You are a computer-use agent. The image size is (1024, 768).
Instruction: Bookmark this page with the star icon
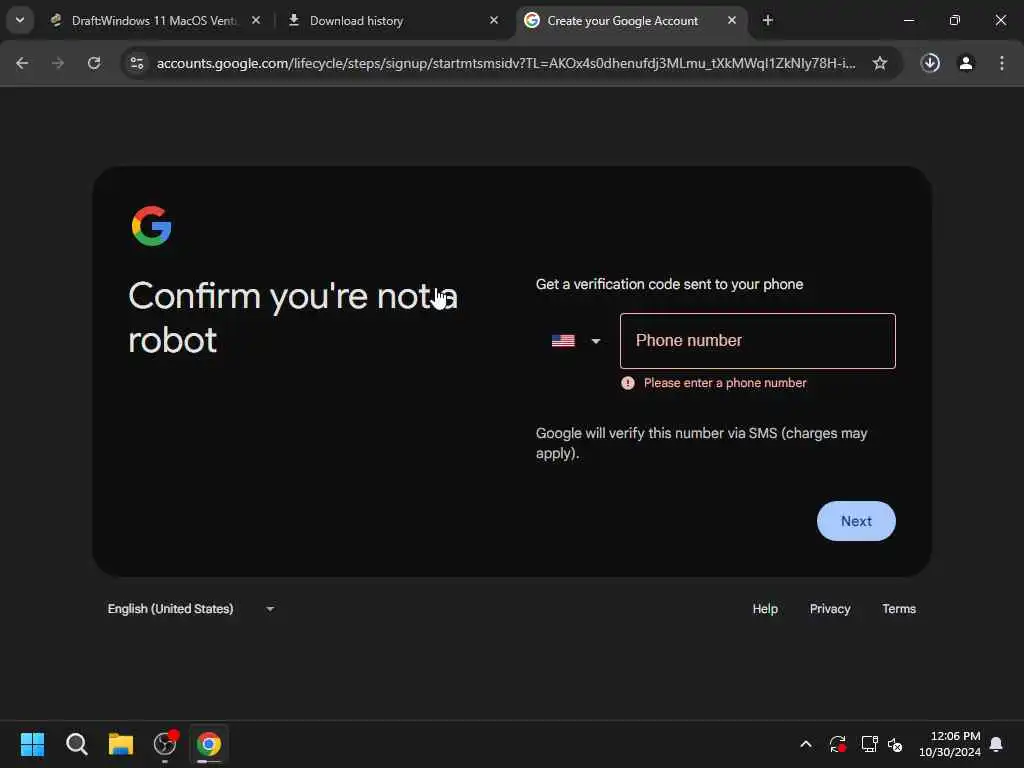point(880,63)
